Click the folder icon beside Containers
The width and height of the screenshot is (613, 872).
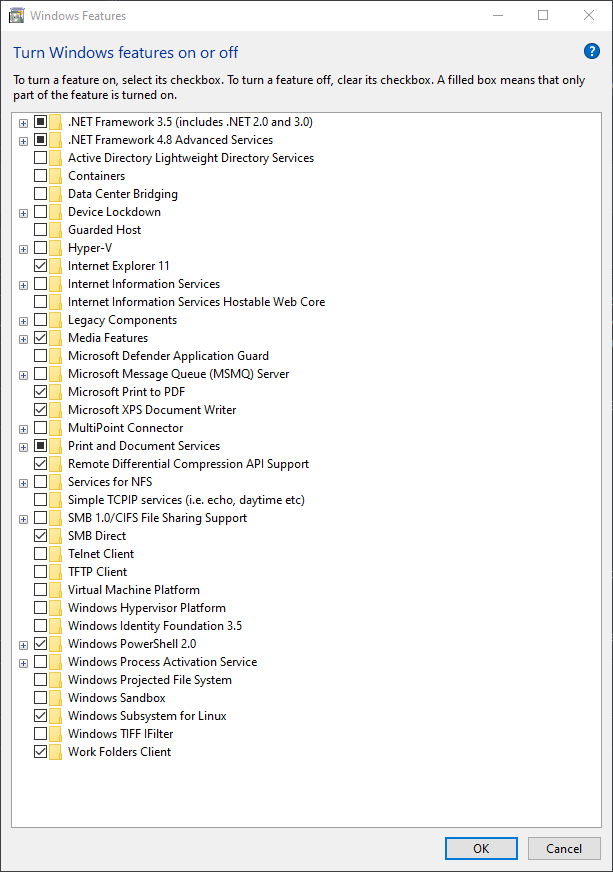[x=55, y=176]
